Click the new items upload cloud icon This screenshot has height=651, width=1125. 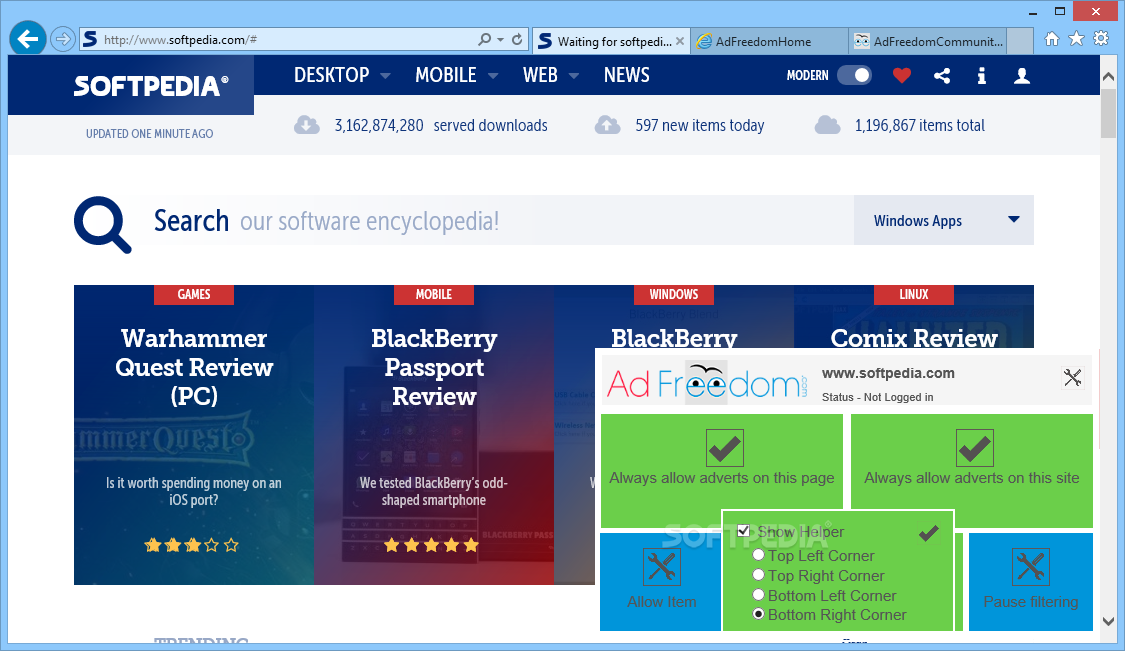point(608,125)
